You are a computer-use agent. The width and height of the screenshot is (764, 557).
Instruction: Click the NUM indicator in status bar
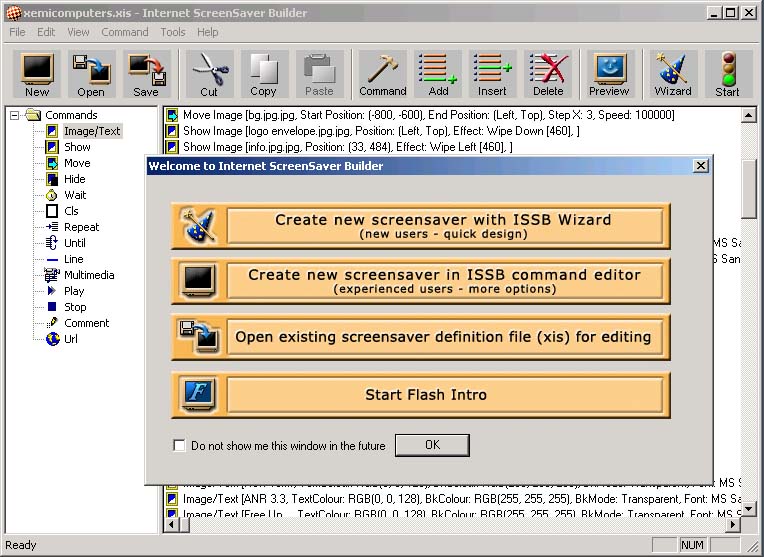[692, 545]
